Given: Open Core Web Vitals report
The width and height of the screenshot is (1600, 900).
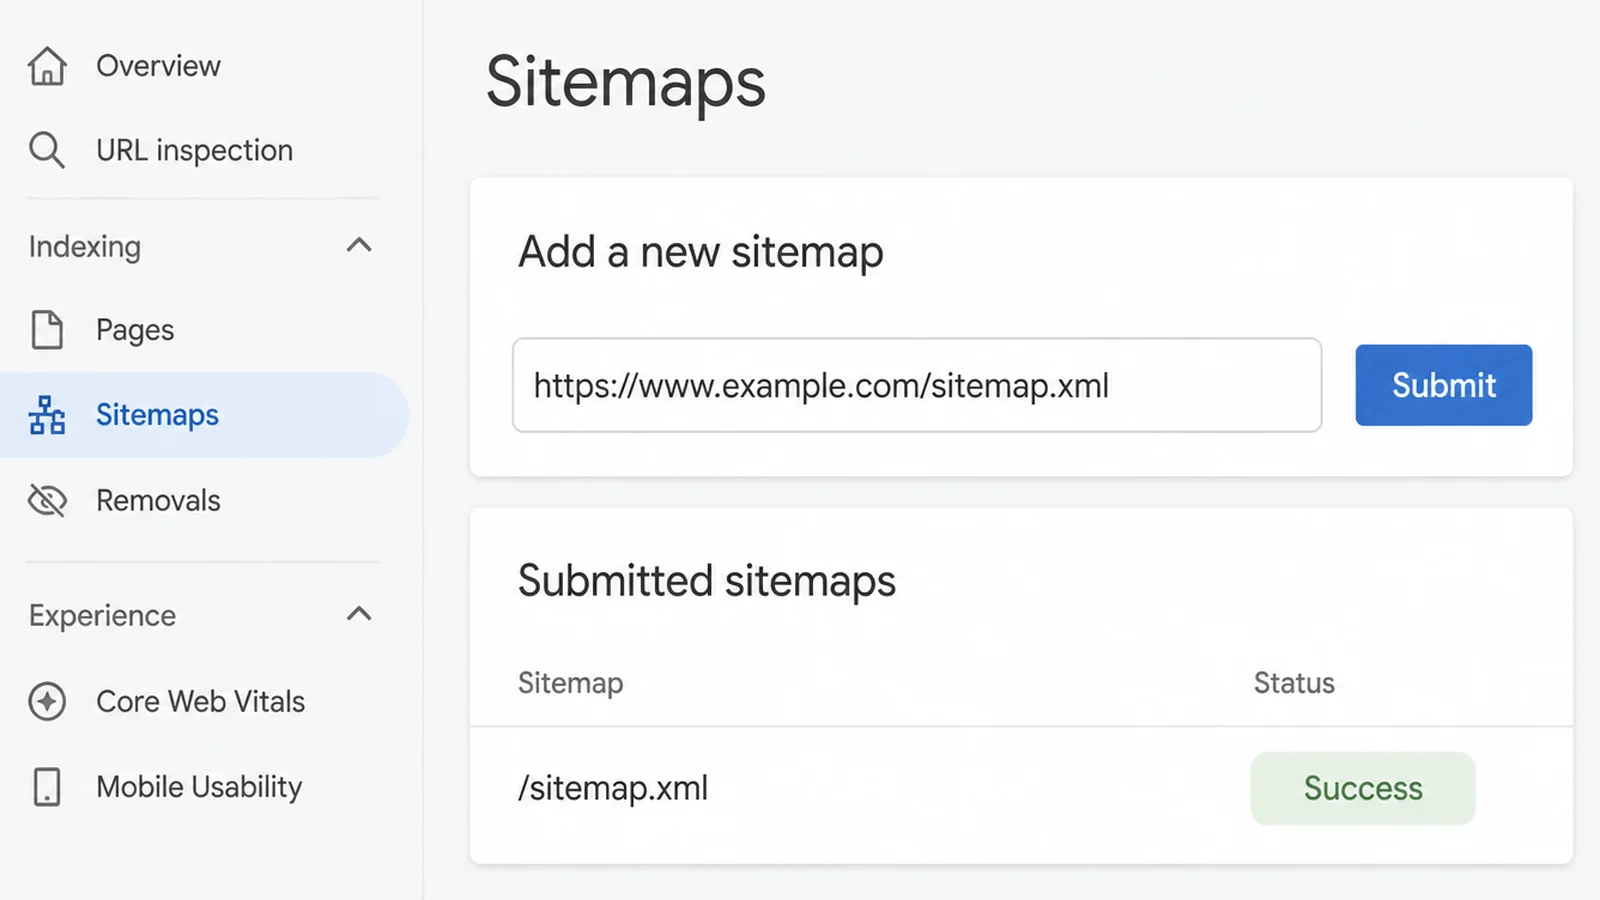Looking at the screenshot, I should pyautogui.click(x=200, y=702).
